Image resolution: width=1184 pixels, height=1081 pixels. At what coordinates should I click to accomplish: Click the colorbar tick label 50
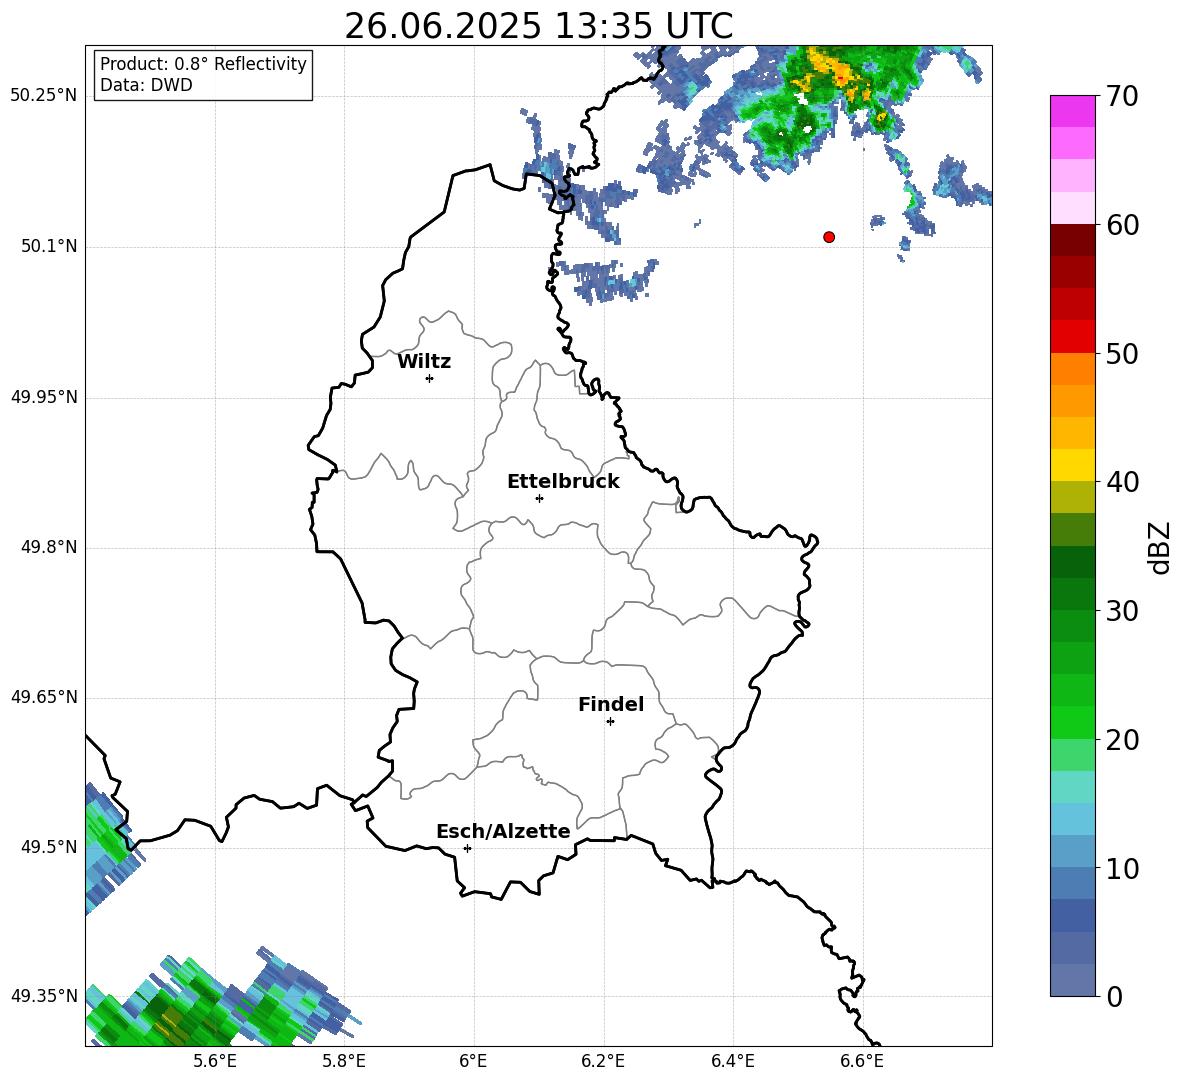(x=1122, y=353)
